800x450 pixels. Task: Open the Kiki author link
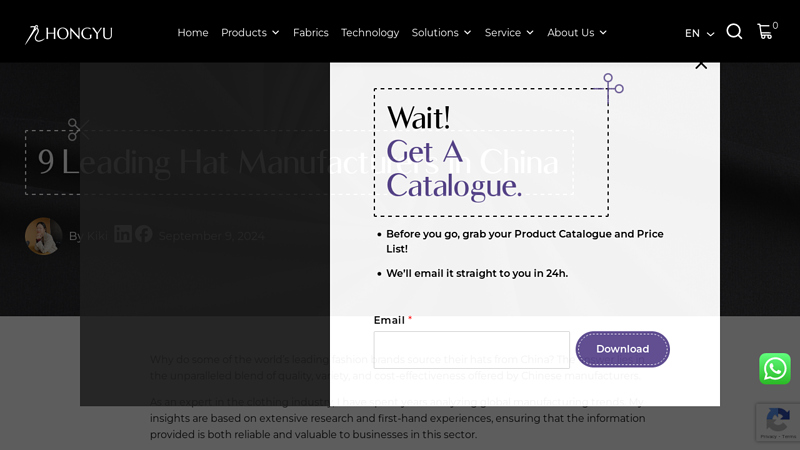click(97, 236)
